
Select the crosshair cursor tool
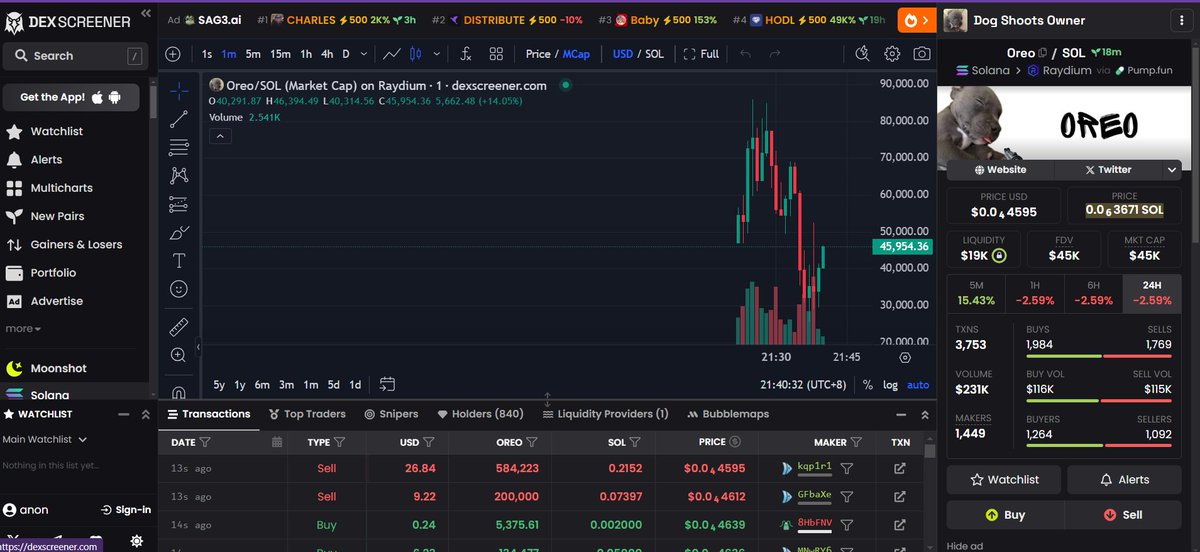pyautogui.click(x=179, y=91)
